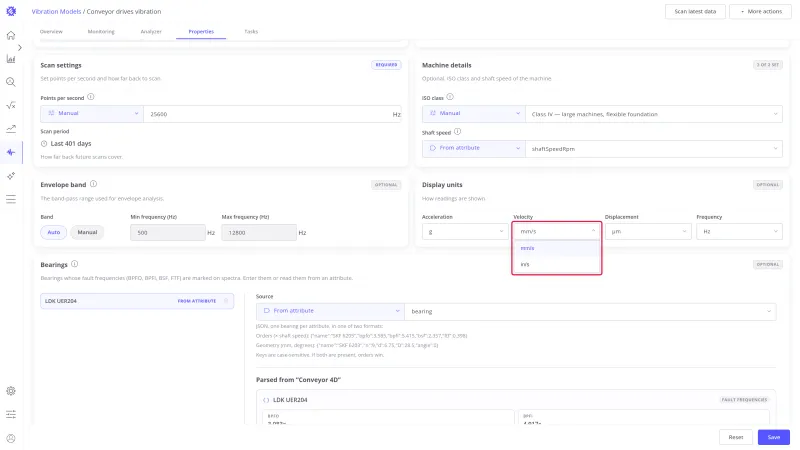Open Displacement unit dropdown
800x450 pixels.
coord(648,232)
